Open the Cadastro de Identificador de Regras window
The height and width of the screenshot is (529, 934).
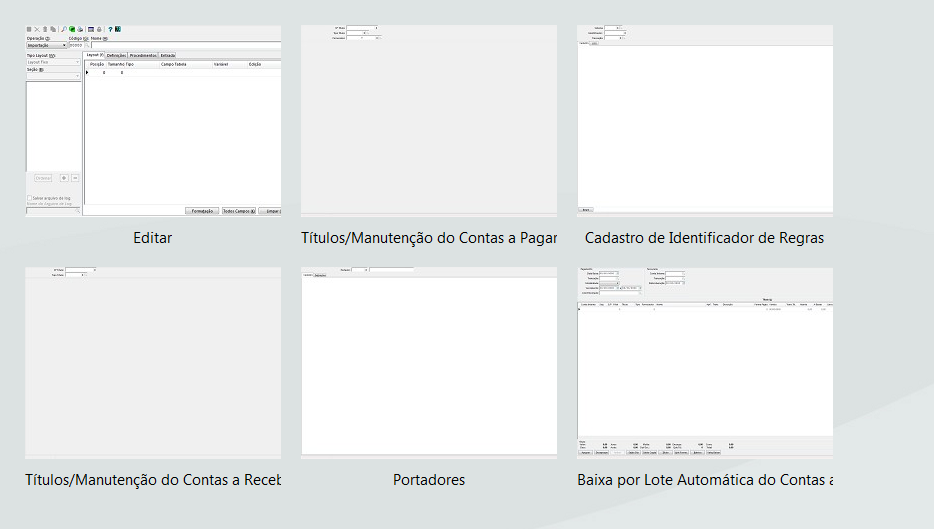coord(705,122)
